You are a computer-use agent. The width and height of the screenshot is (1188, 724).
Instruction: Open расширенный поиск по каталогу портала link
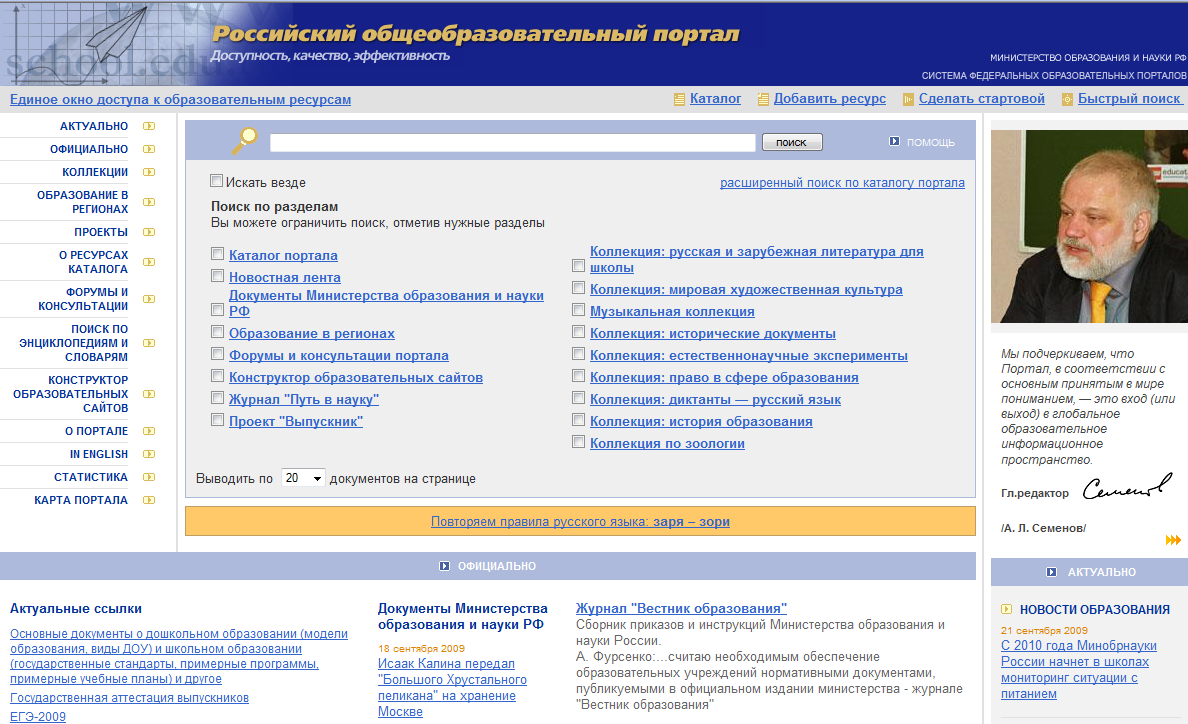(842, 183)
